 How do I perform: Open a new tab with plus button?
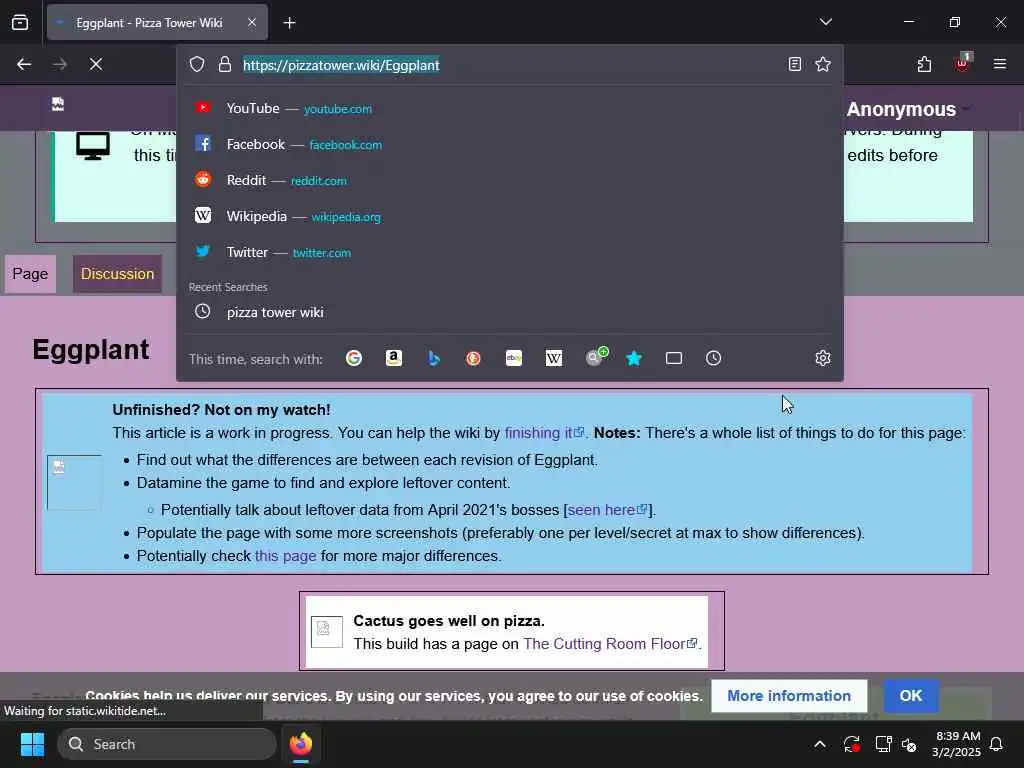[x=289, y=23]
